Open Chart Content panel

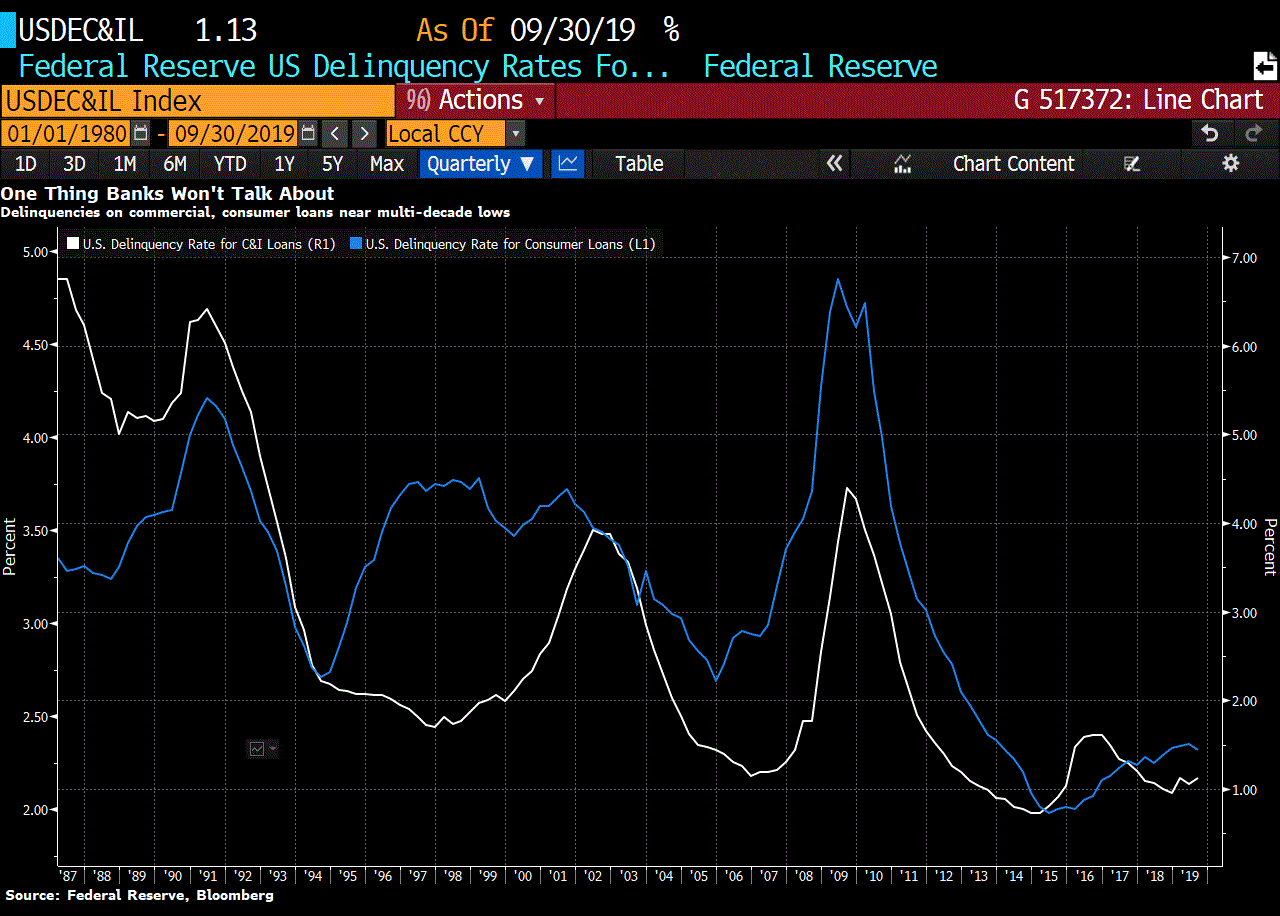pyautogui.click(x=1013, y=164)
